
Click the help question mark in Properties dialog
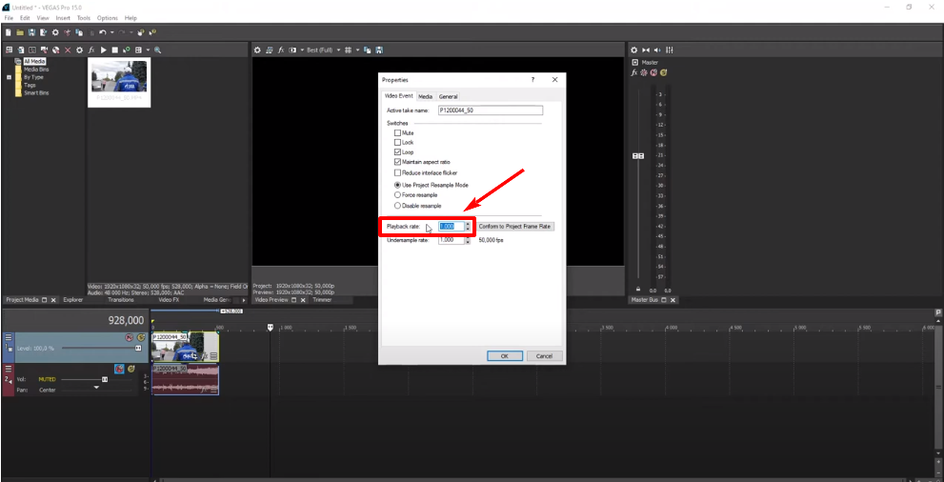coord(532,79)
